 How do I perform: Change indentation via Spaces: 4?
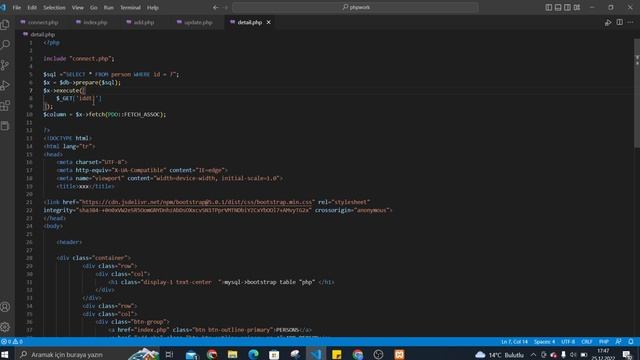click(x=544, y=342)
